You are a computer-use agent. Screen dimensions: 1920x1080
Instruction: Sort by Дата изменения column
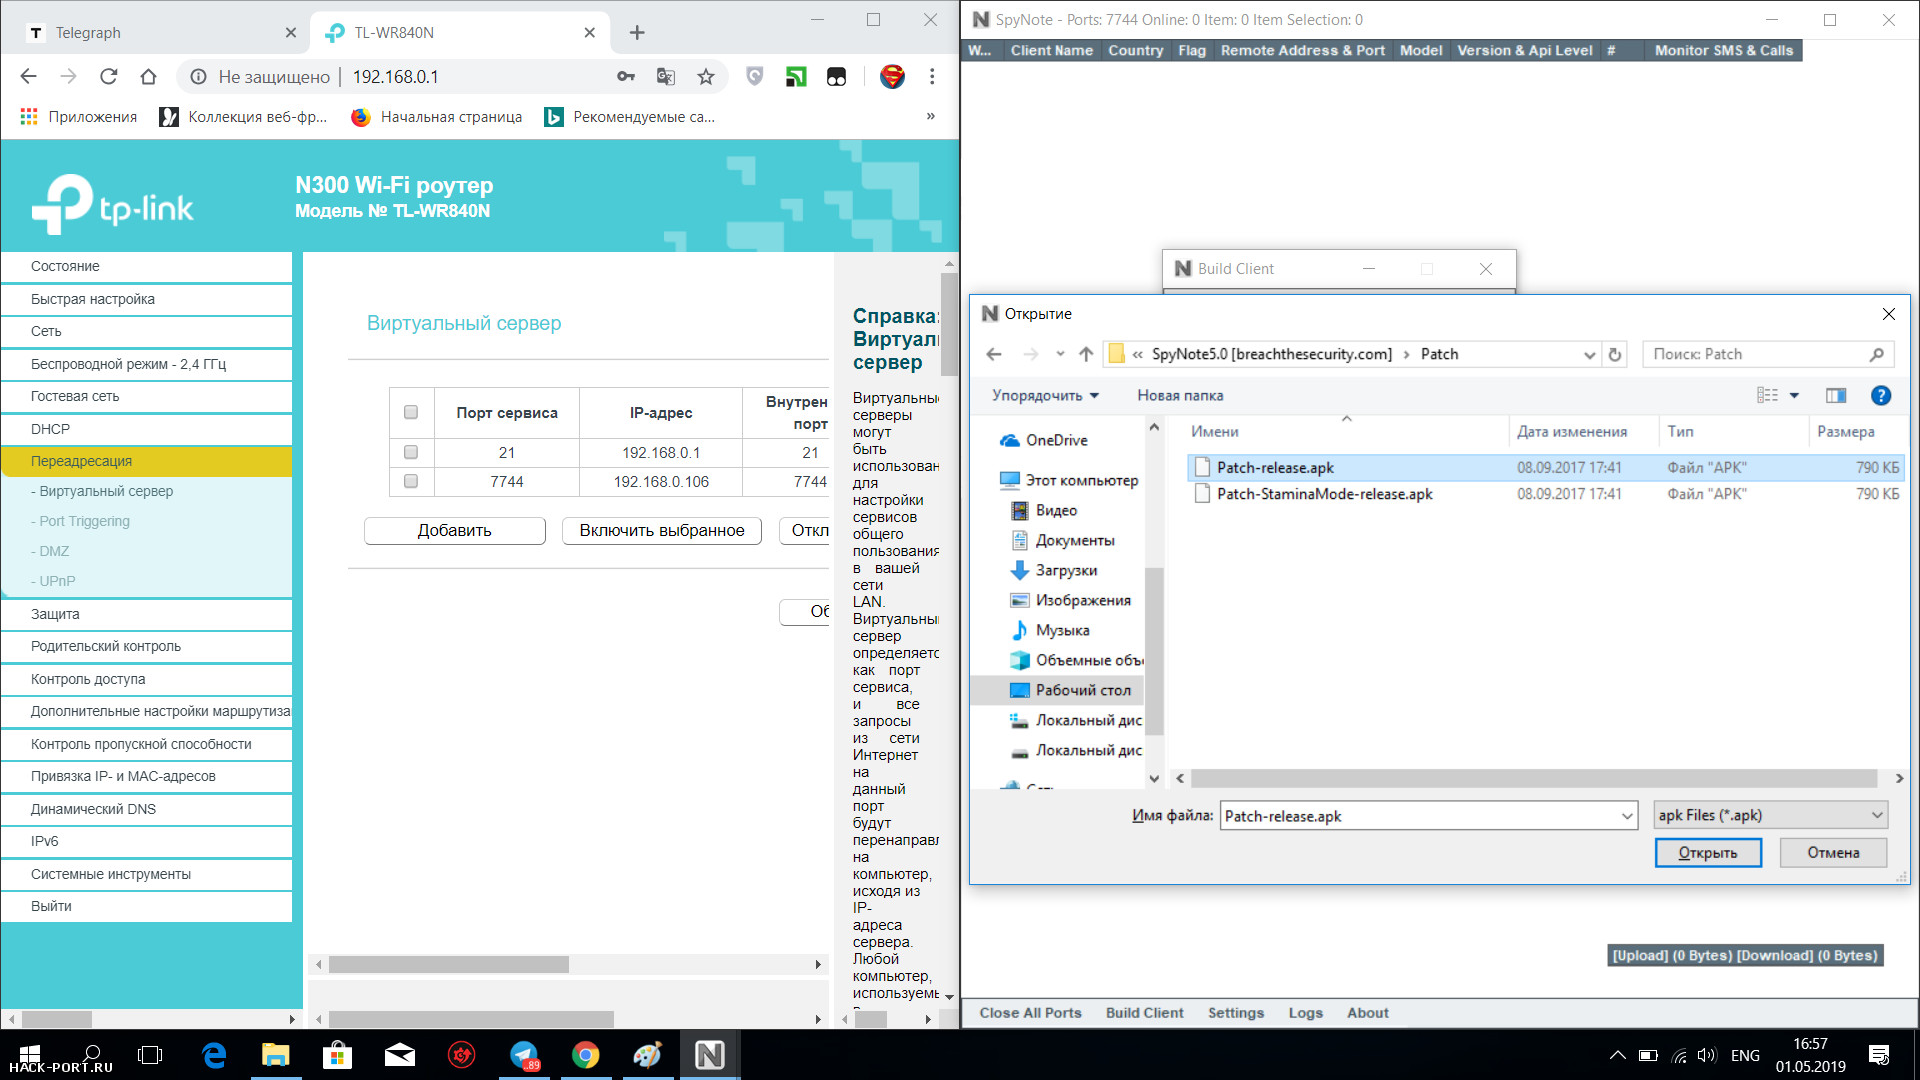click(1571, 432)
